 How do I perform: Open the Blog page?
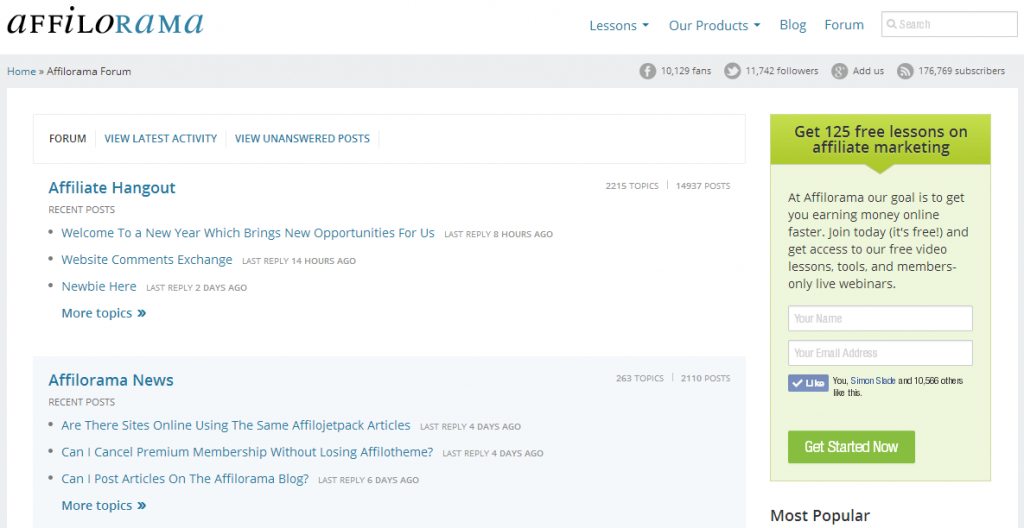793,25
